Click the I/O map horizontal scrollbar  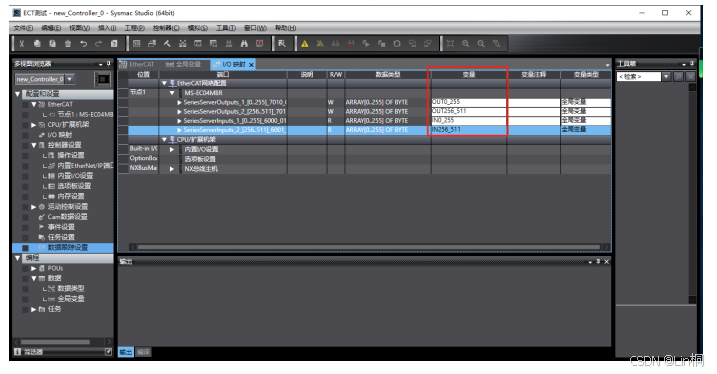369,247
